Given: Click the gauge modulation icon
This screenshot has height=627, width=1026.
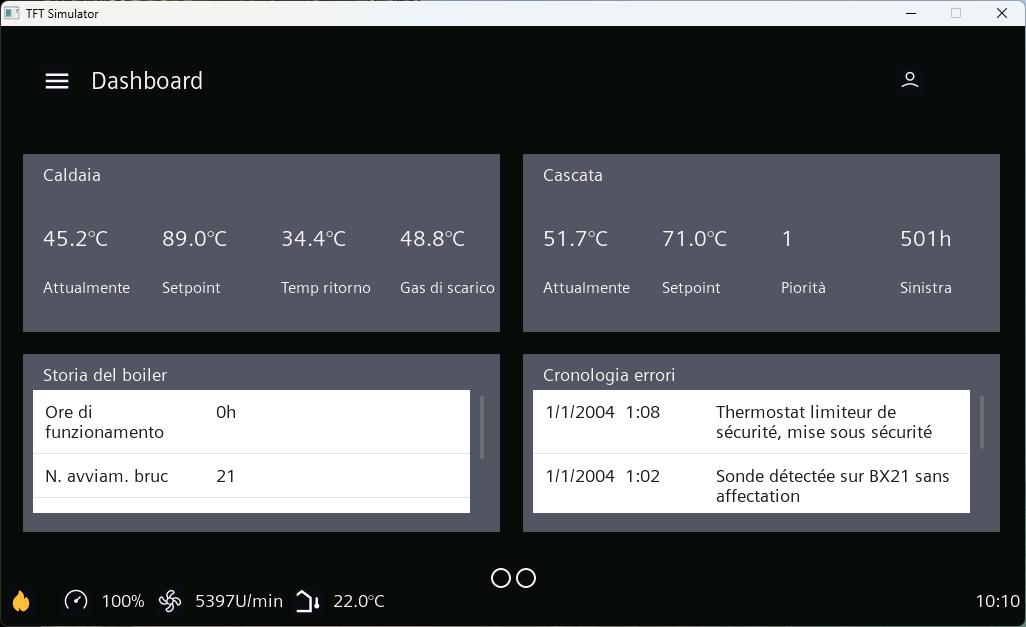Looking at the screenshot, I should [76, 600].
